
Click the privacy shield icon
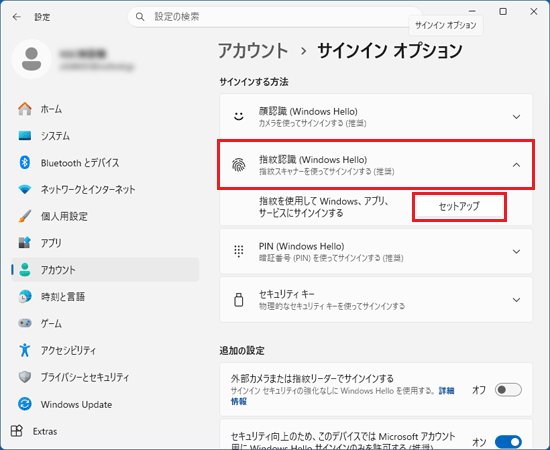tap(25, 377)
